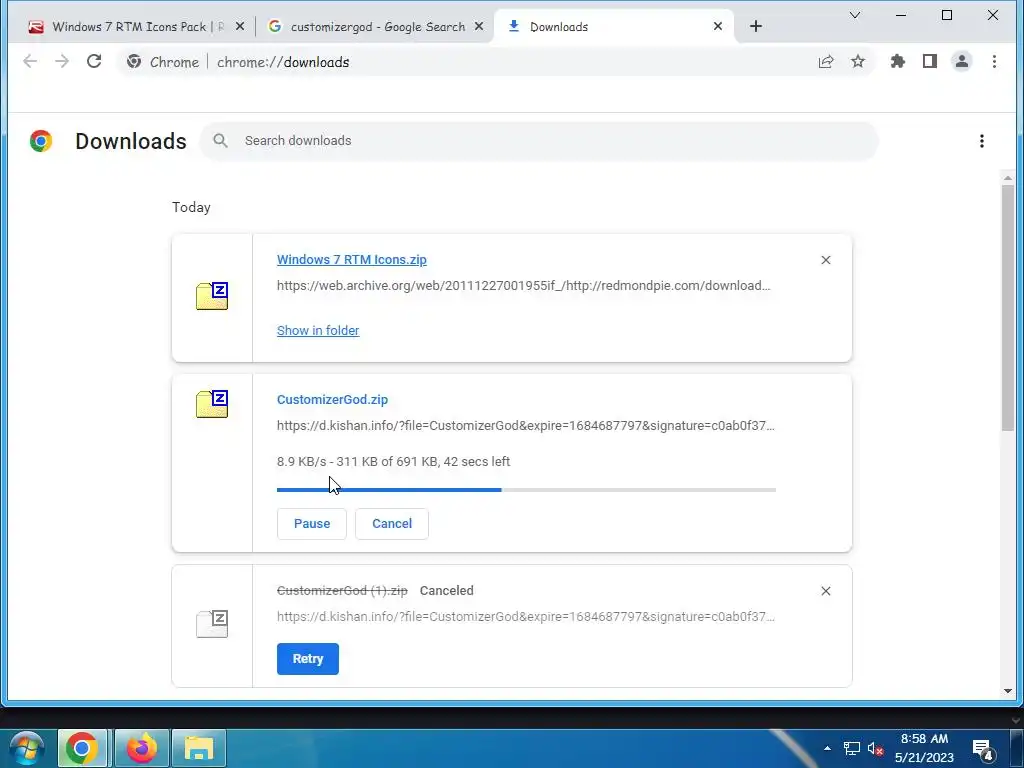Reload the downloads page
The image size is (1024, 768).
coord(94,61)
